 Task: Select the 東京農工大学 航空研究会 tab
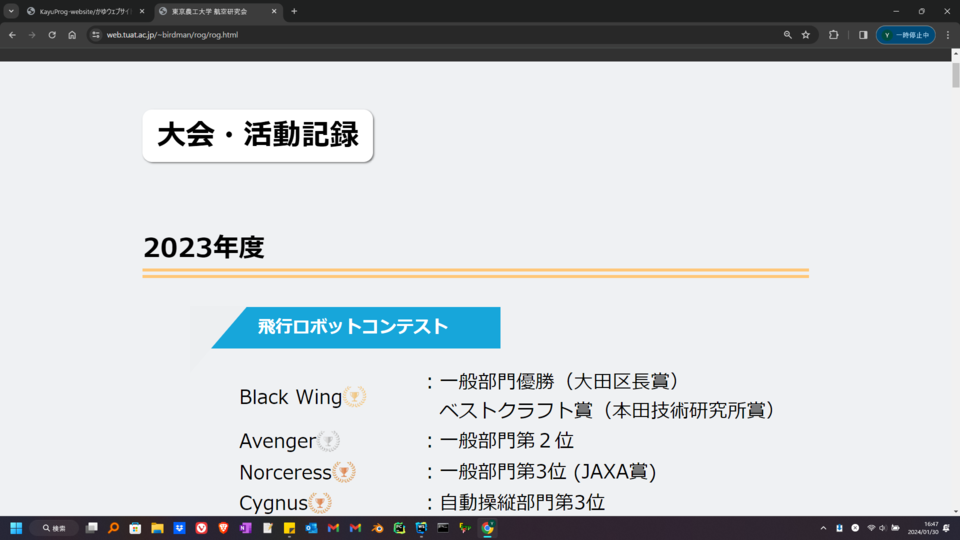215,11
